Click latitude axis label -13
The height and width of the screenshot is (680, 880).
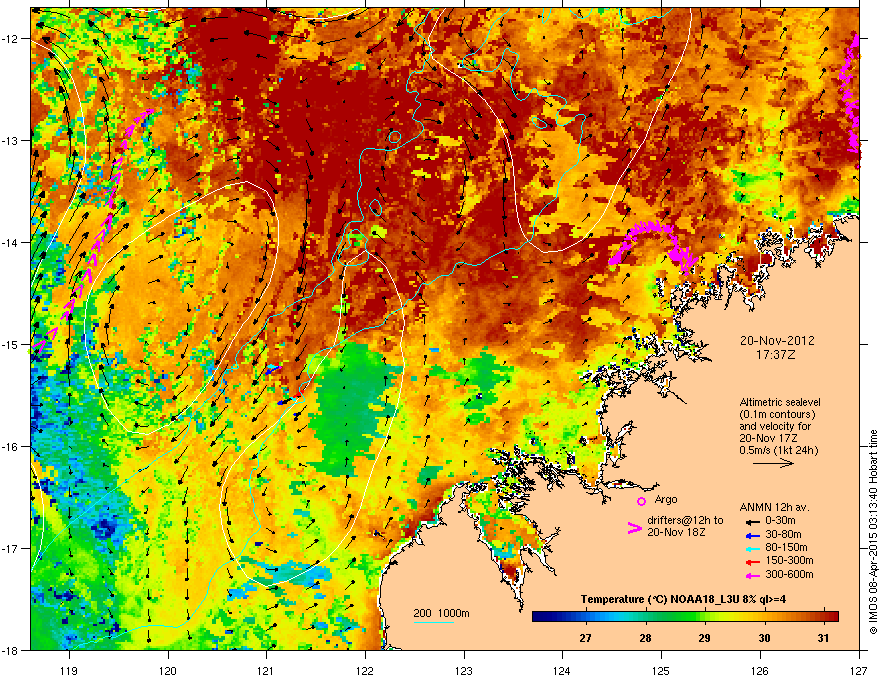coord(11,140)
